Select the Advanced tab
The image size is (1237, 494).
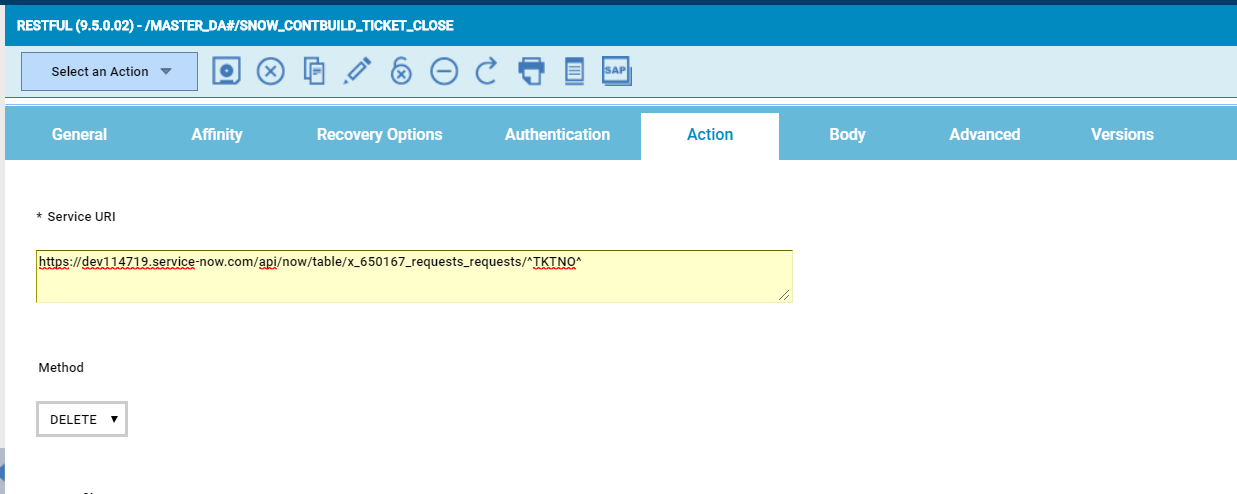pyautogui.click(x=984, y=135)
